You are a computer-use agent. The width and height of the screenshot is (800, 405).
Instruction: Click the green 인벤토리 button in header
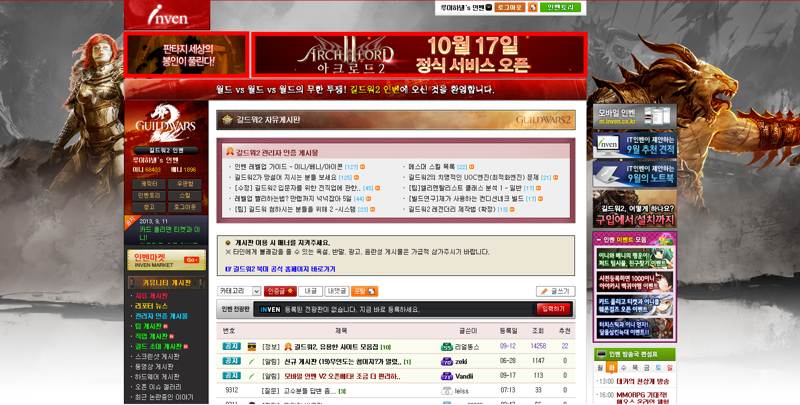point(560,7)
